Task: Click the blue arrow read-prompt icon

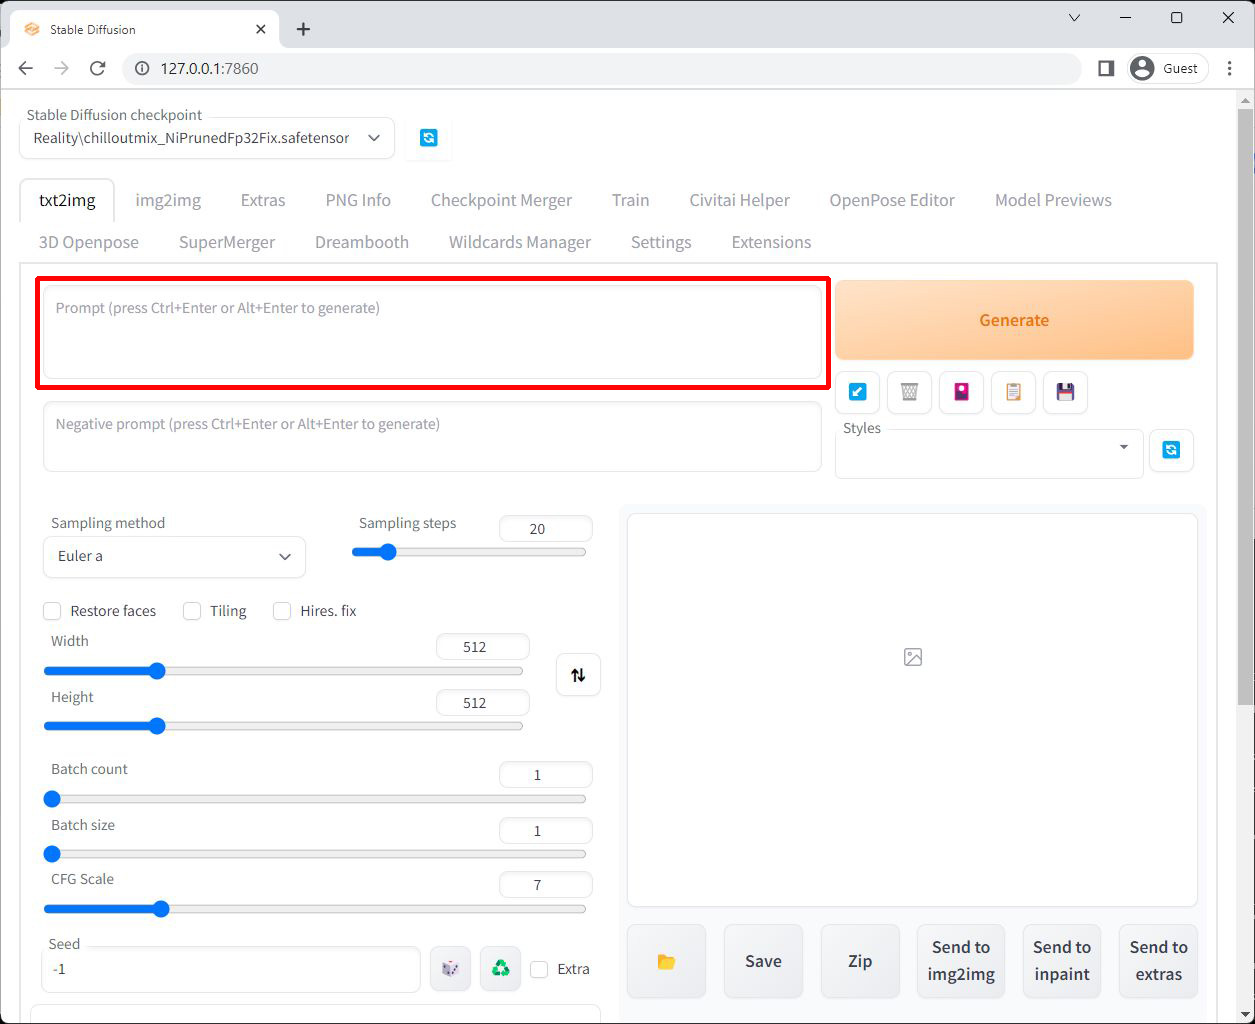Action: [x=857, y=392]
